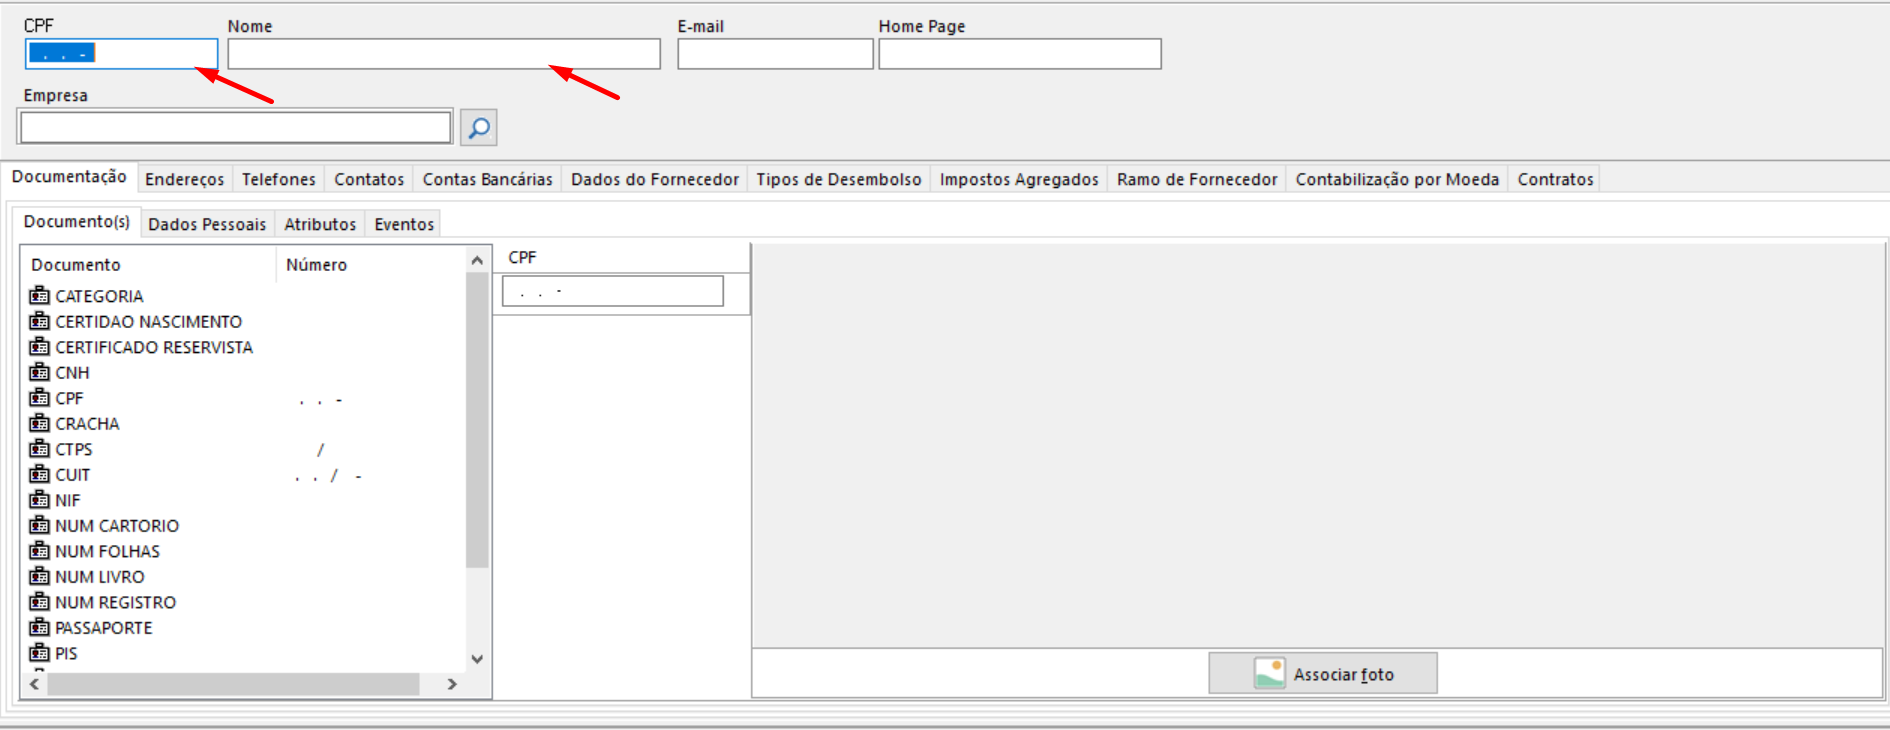Click the PIS document icon
The width and height of the screenshot is (1890, 730).
tap(39, 652)
